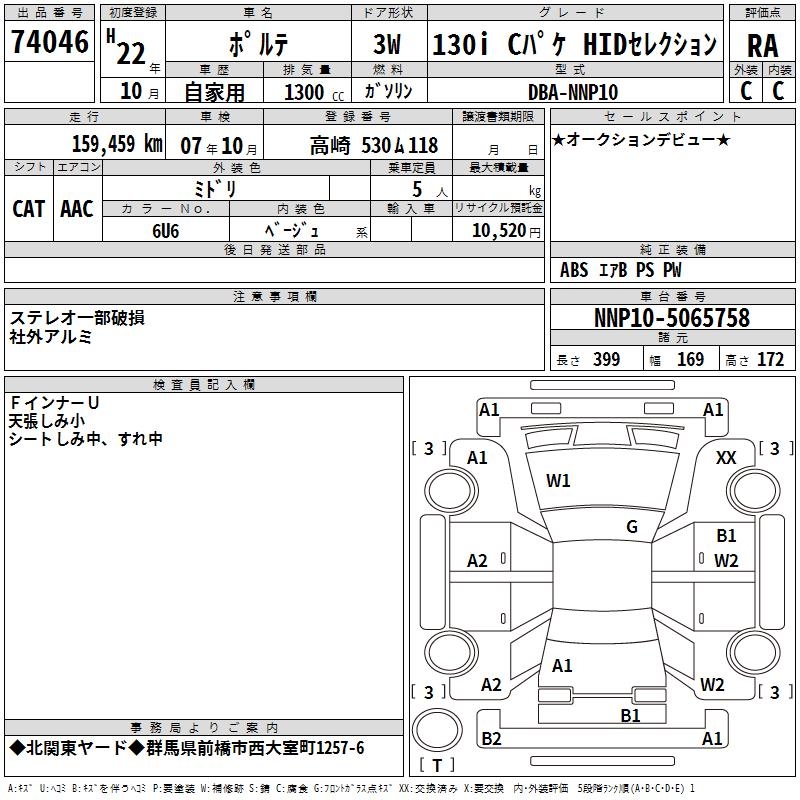Click the RA evaluation score
800x800 pixels.
(x=763, y=46)
